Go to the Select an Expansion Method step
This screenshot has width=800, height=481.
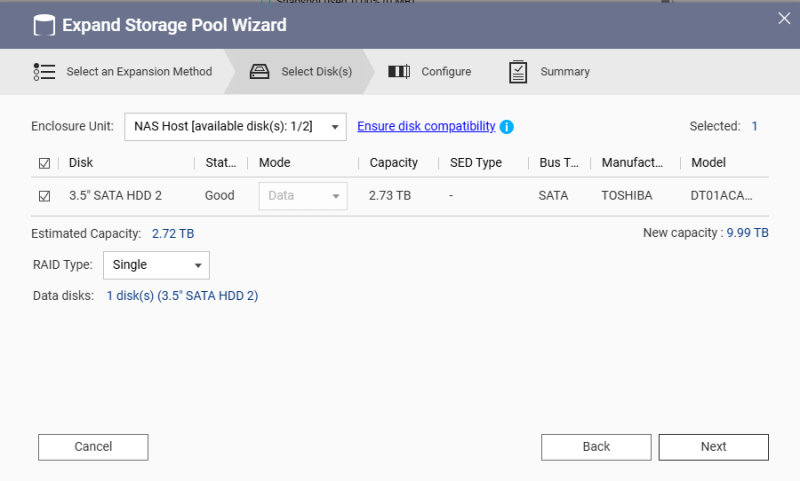(139, 72)
